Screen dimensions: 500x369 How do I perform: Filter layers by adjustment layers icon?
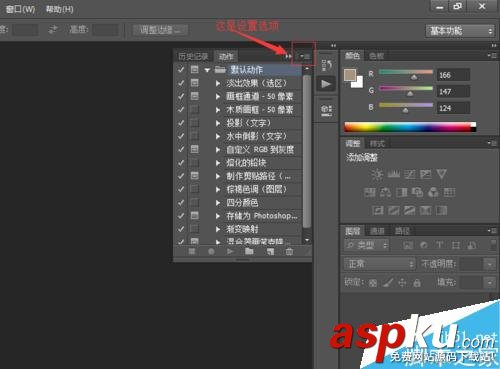424,246
